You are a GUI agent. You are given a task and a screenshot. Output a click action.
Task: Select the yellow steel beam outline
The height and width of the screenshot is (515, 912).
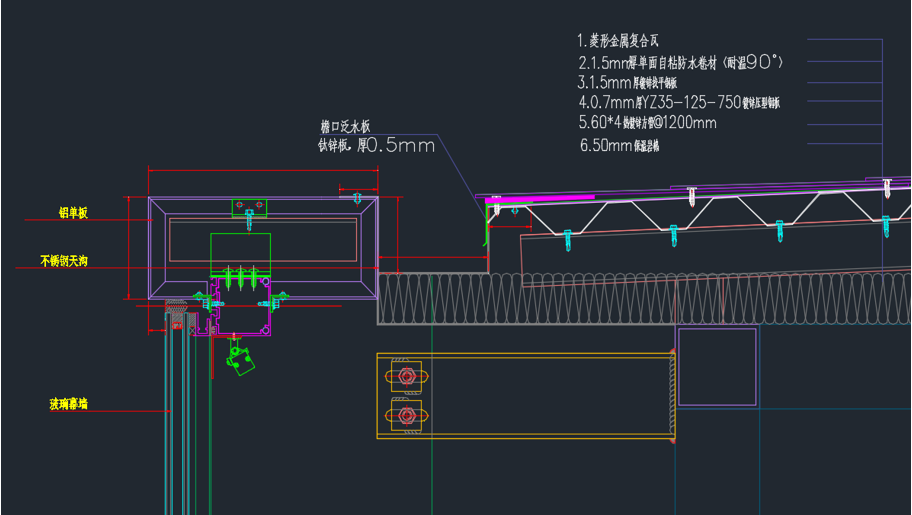(x=520, y=395)
